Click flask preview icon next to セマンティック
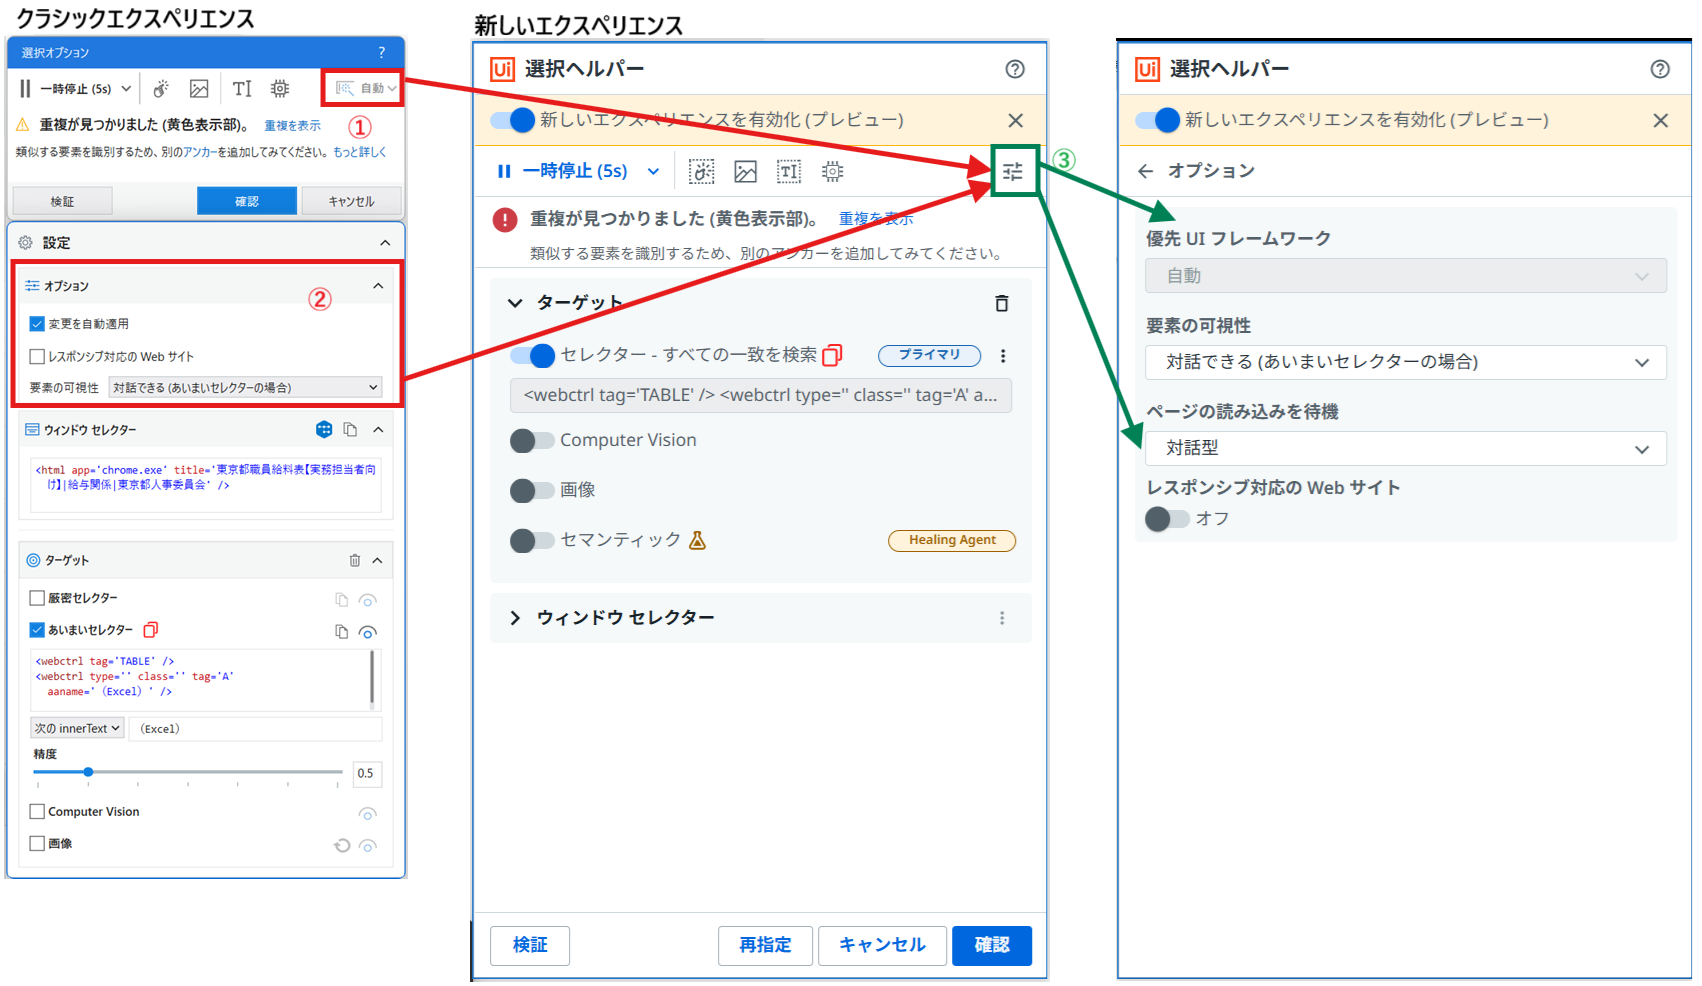This screenshot has width=1702, height=986. 698,540
